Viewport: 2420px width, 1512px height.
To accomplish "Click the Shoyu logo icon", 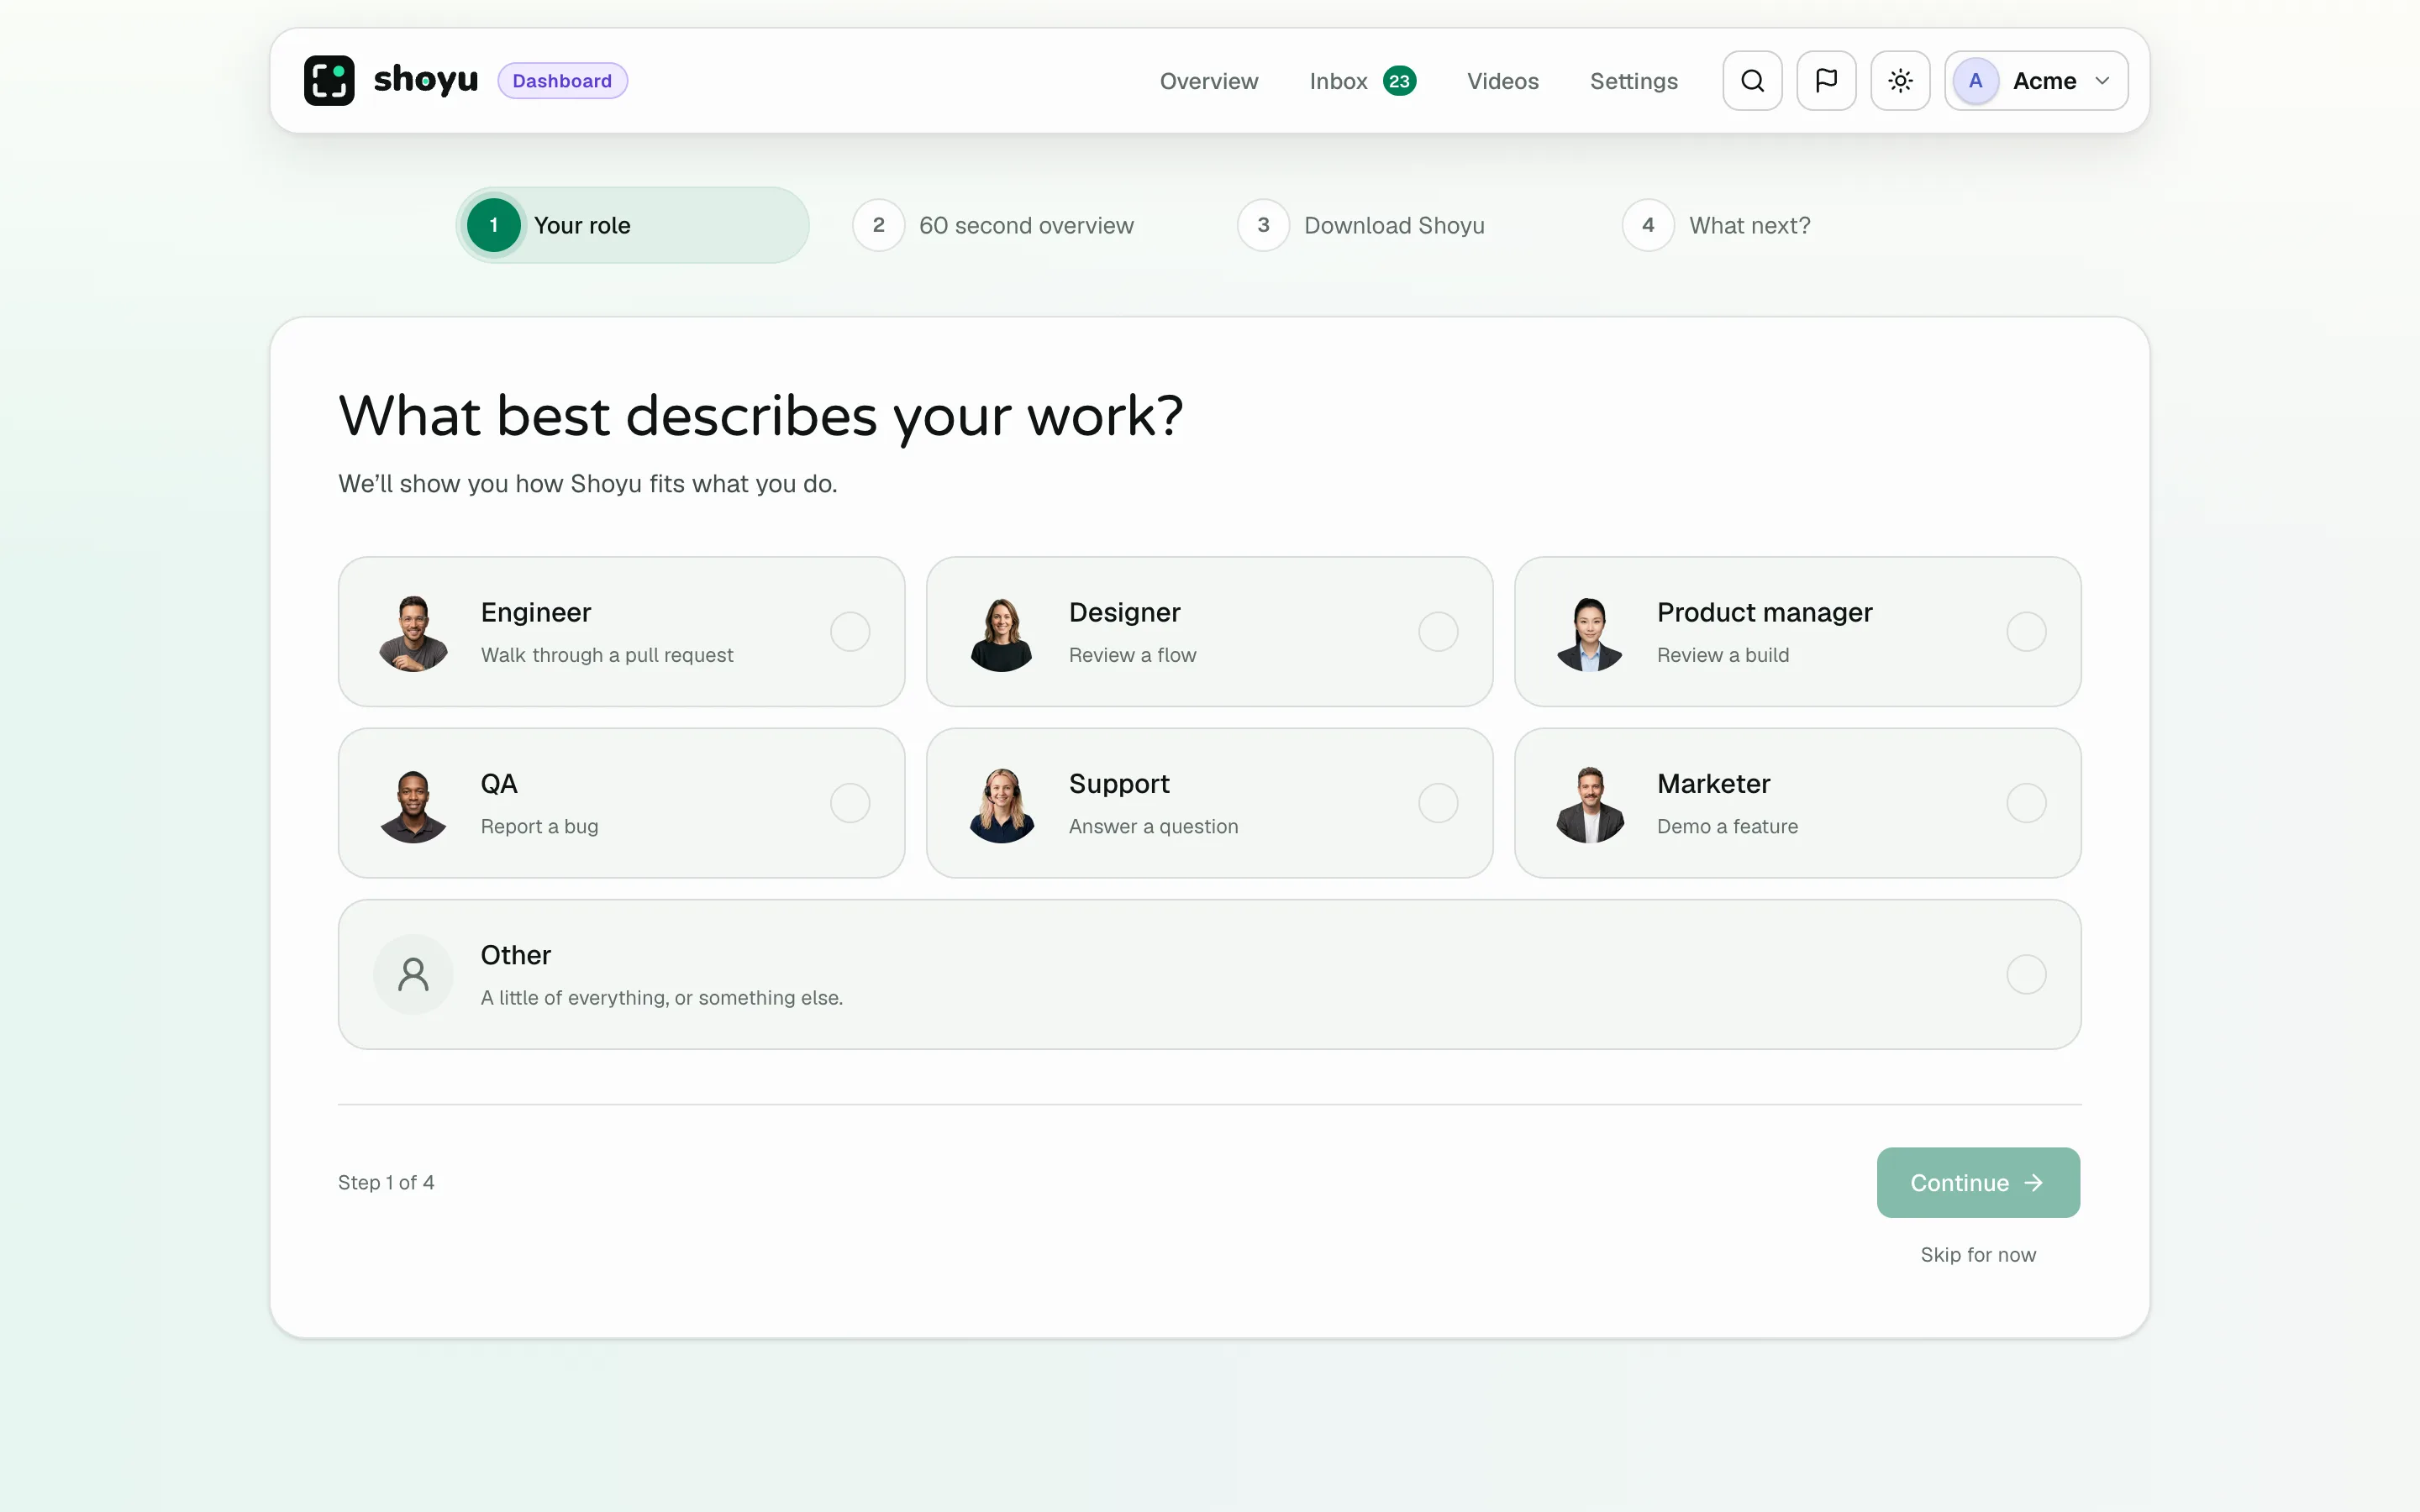I will [x=329, y=81].
